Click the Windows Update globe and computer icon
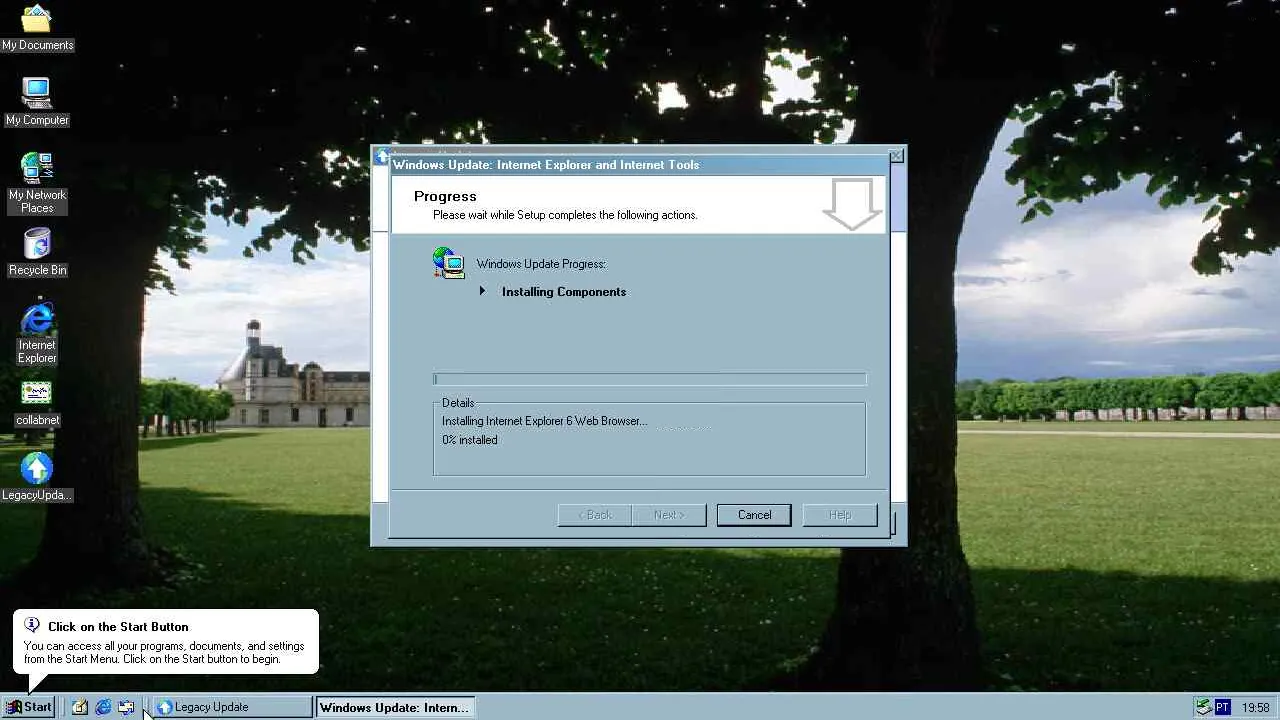The width and height of the screenshot is (1280, 720). pos(449,263)
